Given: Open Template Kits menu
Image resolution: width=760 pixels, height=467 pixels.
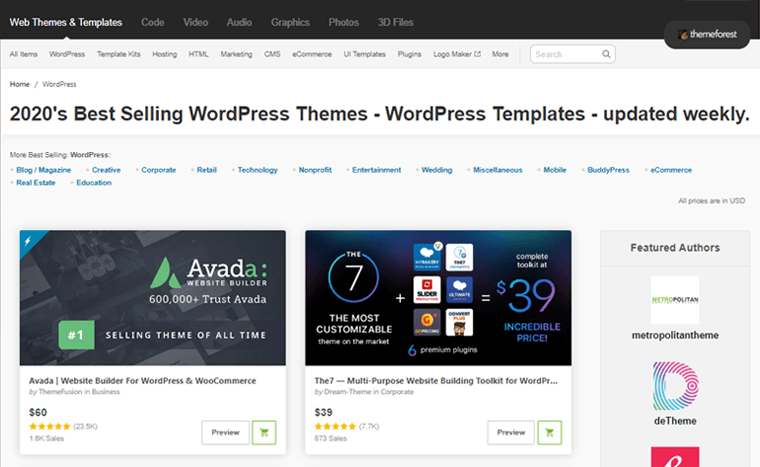Looking at the screenshot, I should 118,54.
